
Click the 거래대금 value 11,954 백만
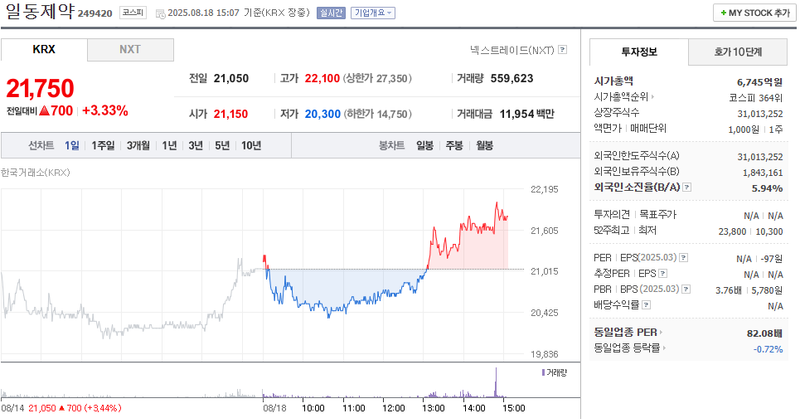(527, 114)
